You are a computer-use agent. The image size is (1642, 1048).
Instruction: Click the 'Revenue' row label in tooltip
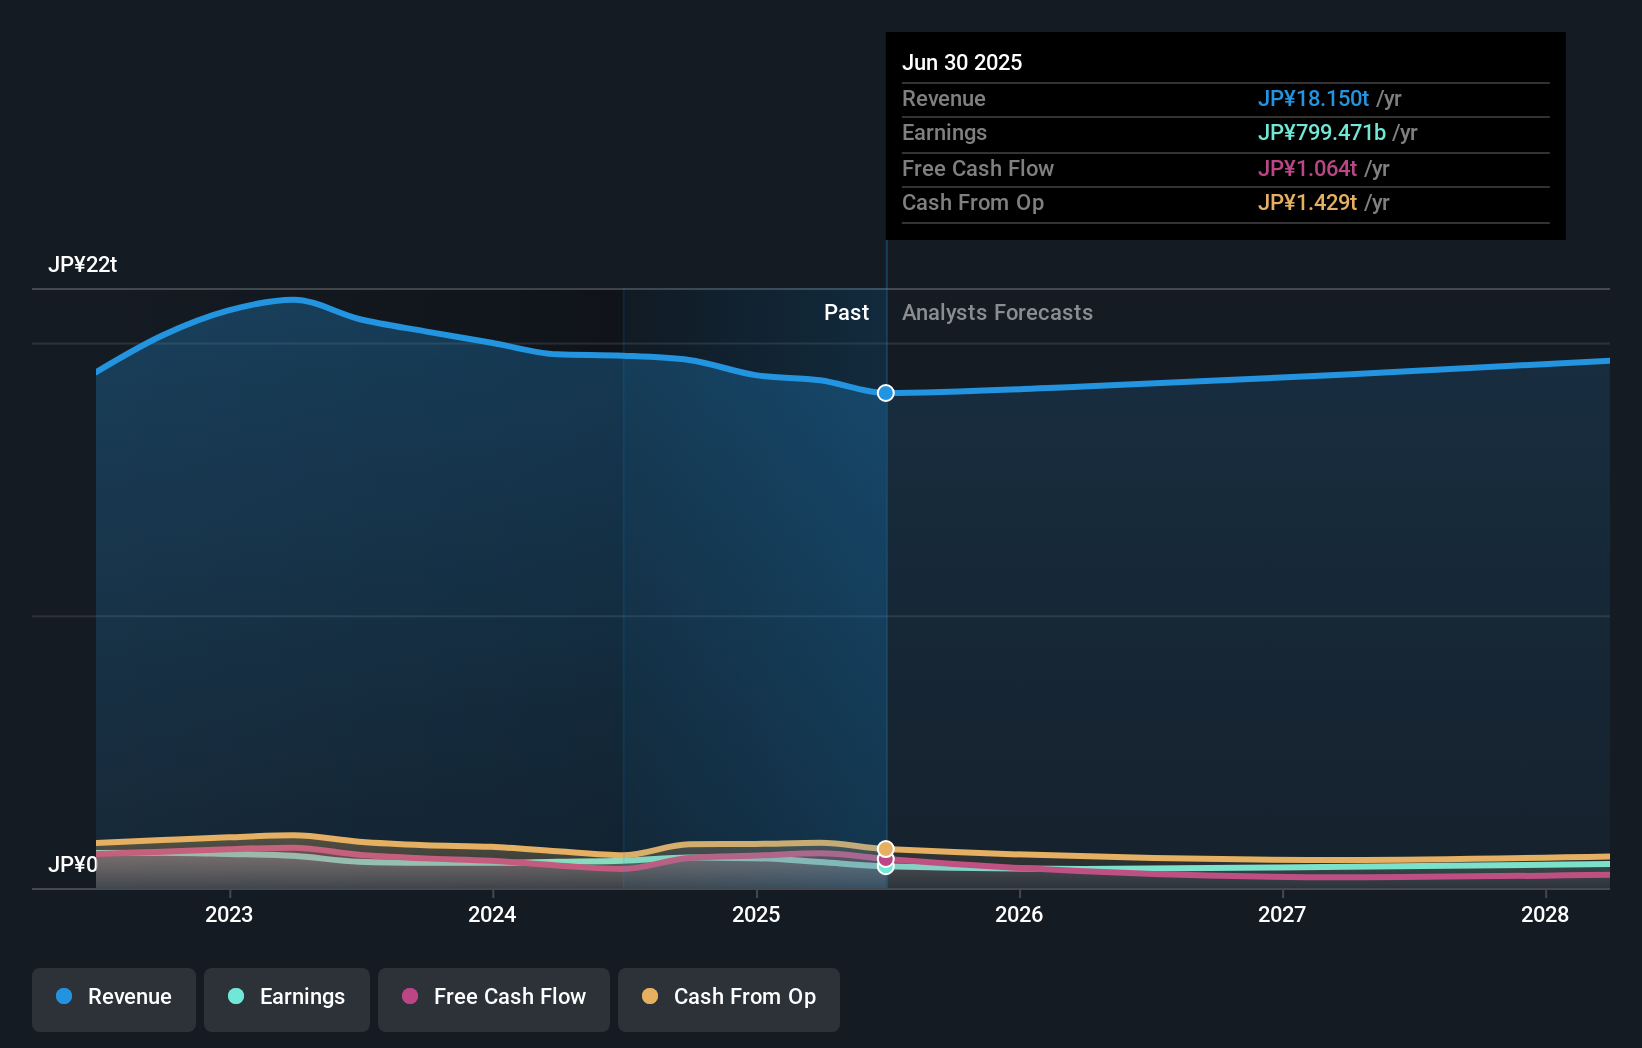point(943,99)
